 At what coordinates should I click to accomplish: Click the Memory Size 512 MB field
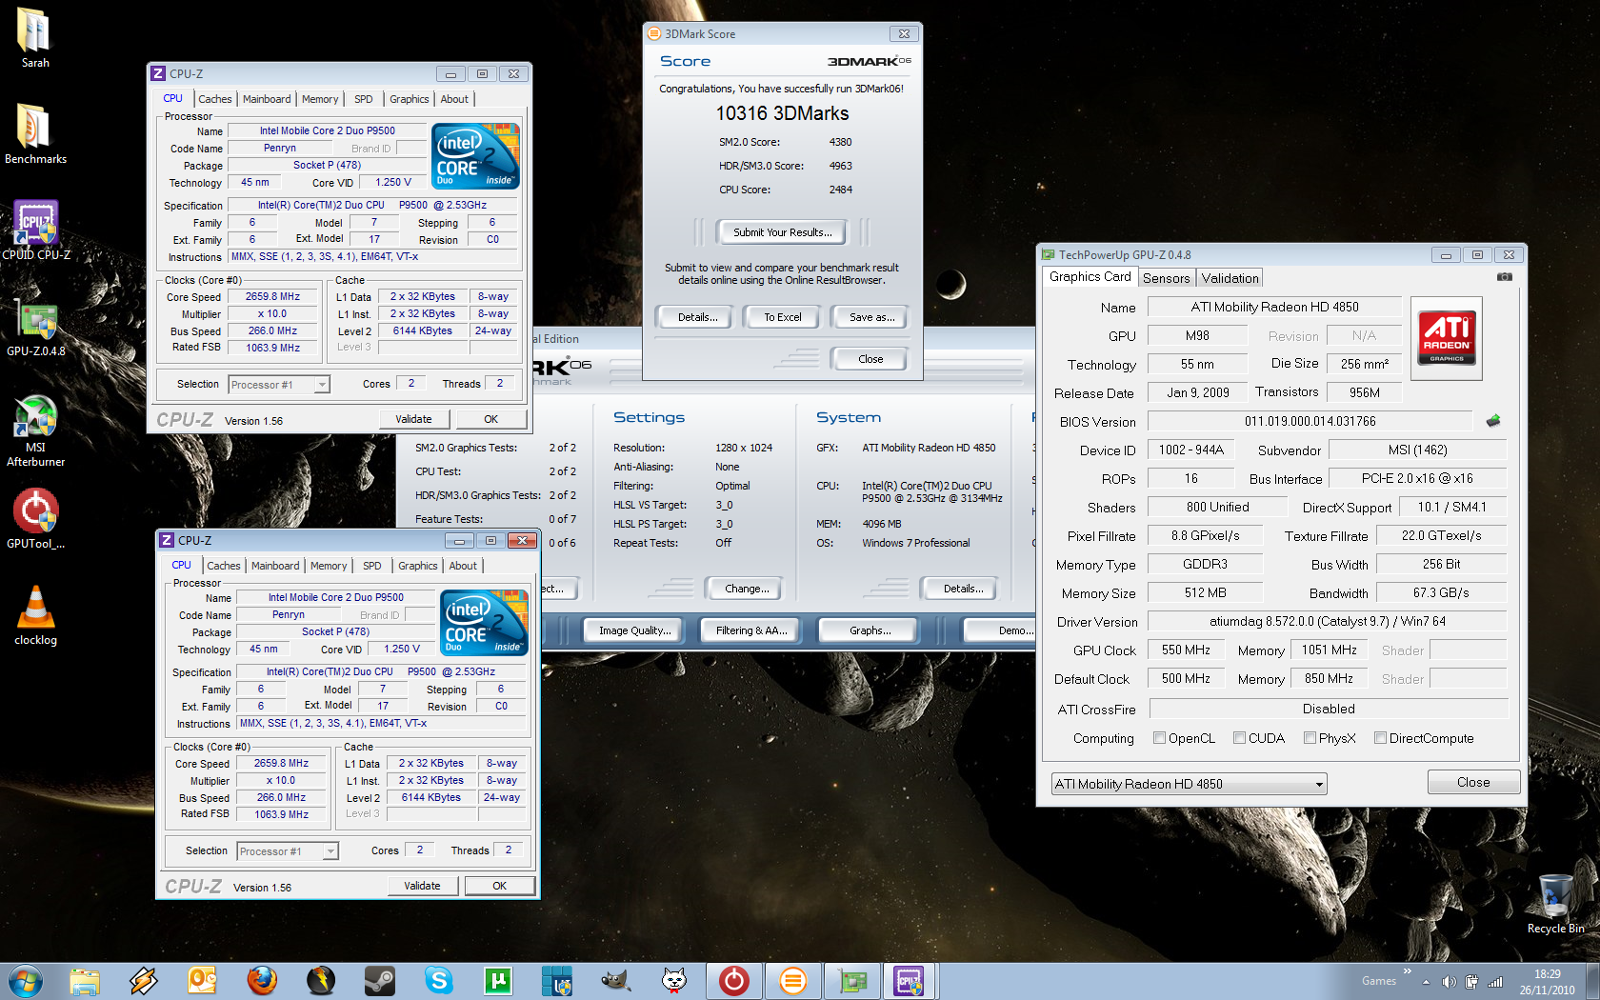1205,593
